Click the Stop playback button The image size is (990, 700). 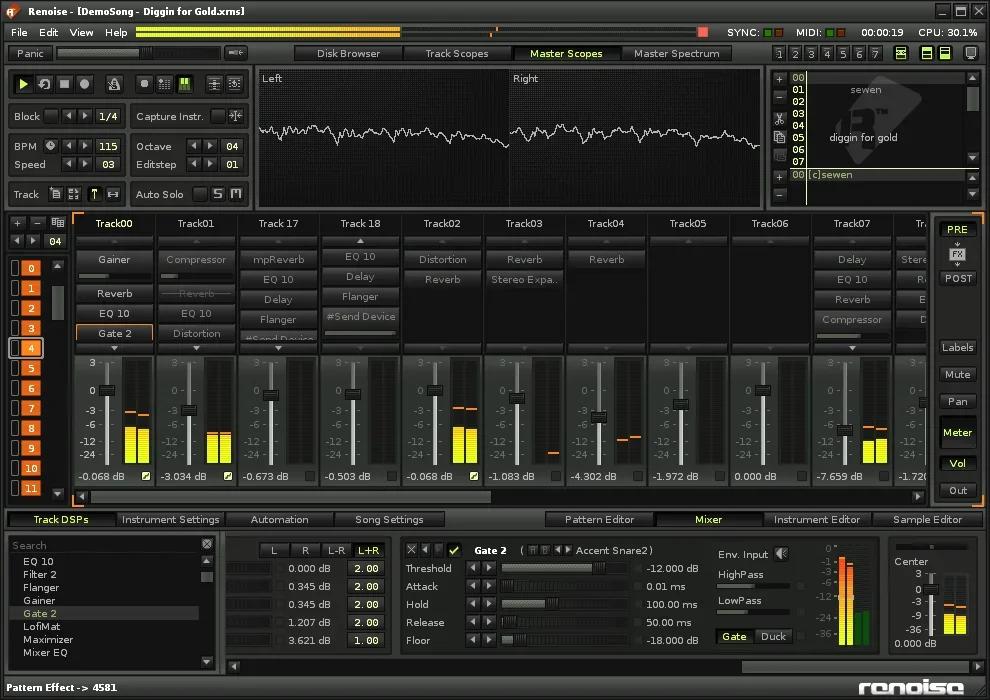tap(64, 85)
